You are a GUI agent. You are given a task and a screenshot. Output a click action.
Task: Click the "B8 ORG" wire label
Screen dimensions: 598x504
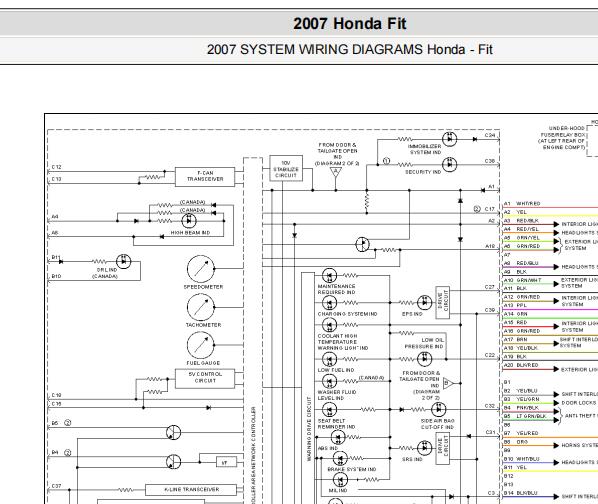coord(516,442)
